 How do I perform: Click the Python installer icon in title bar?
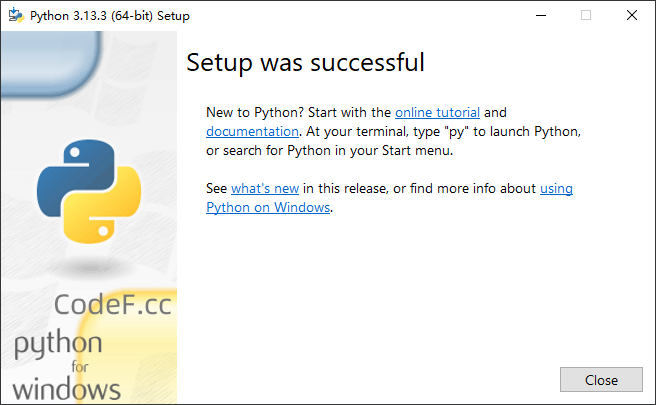pos(16,15)
